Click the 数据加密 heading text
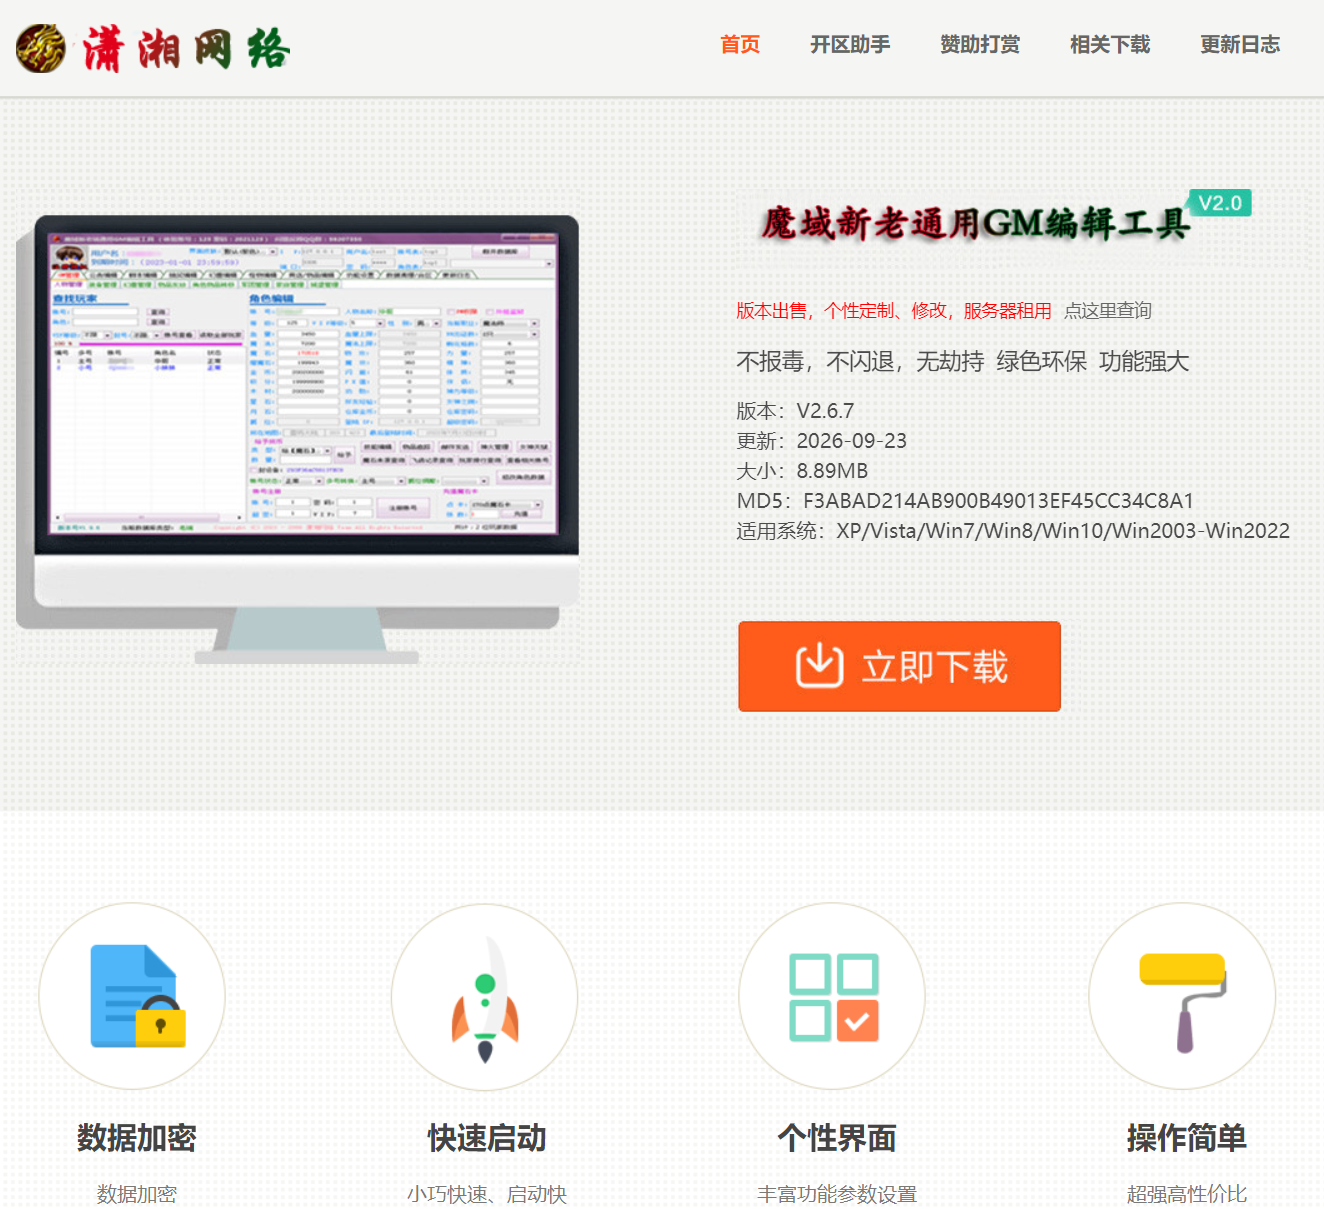This screenshot has height=1209, width=1324. point(137,1138)
